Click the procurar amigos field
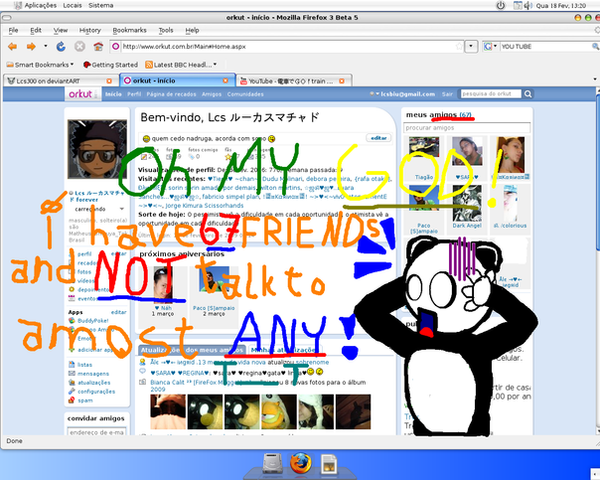This screenshot has height=480, width=600. coord(467,128)
